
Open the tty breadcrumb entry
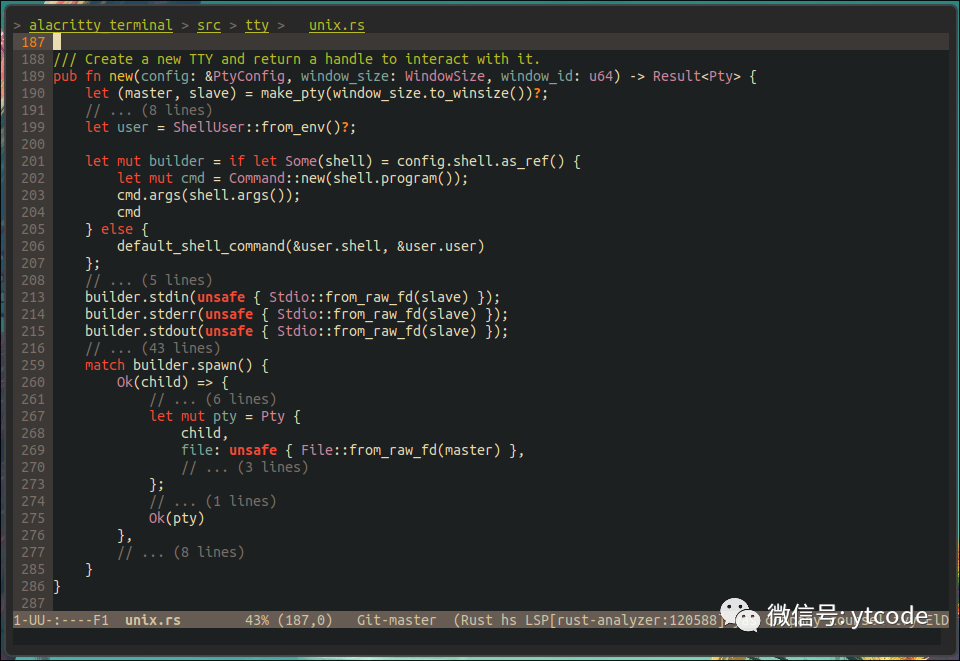point(256,25)
